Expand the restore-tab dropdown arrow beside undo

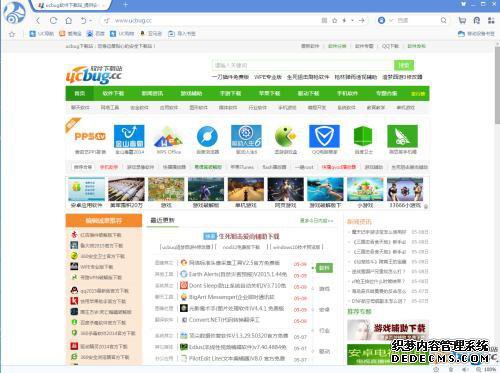[x=90, y=21]
